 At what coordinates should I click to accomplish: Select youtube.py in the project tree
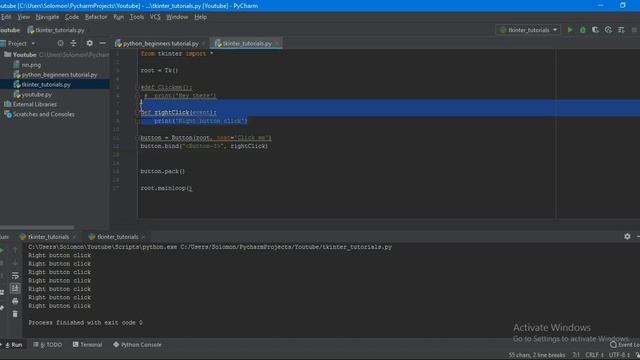point(36,94)
